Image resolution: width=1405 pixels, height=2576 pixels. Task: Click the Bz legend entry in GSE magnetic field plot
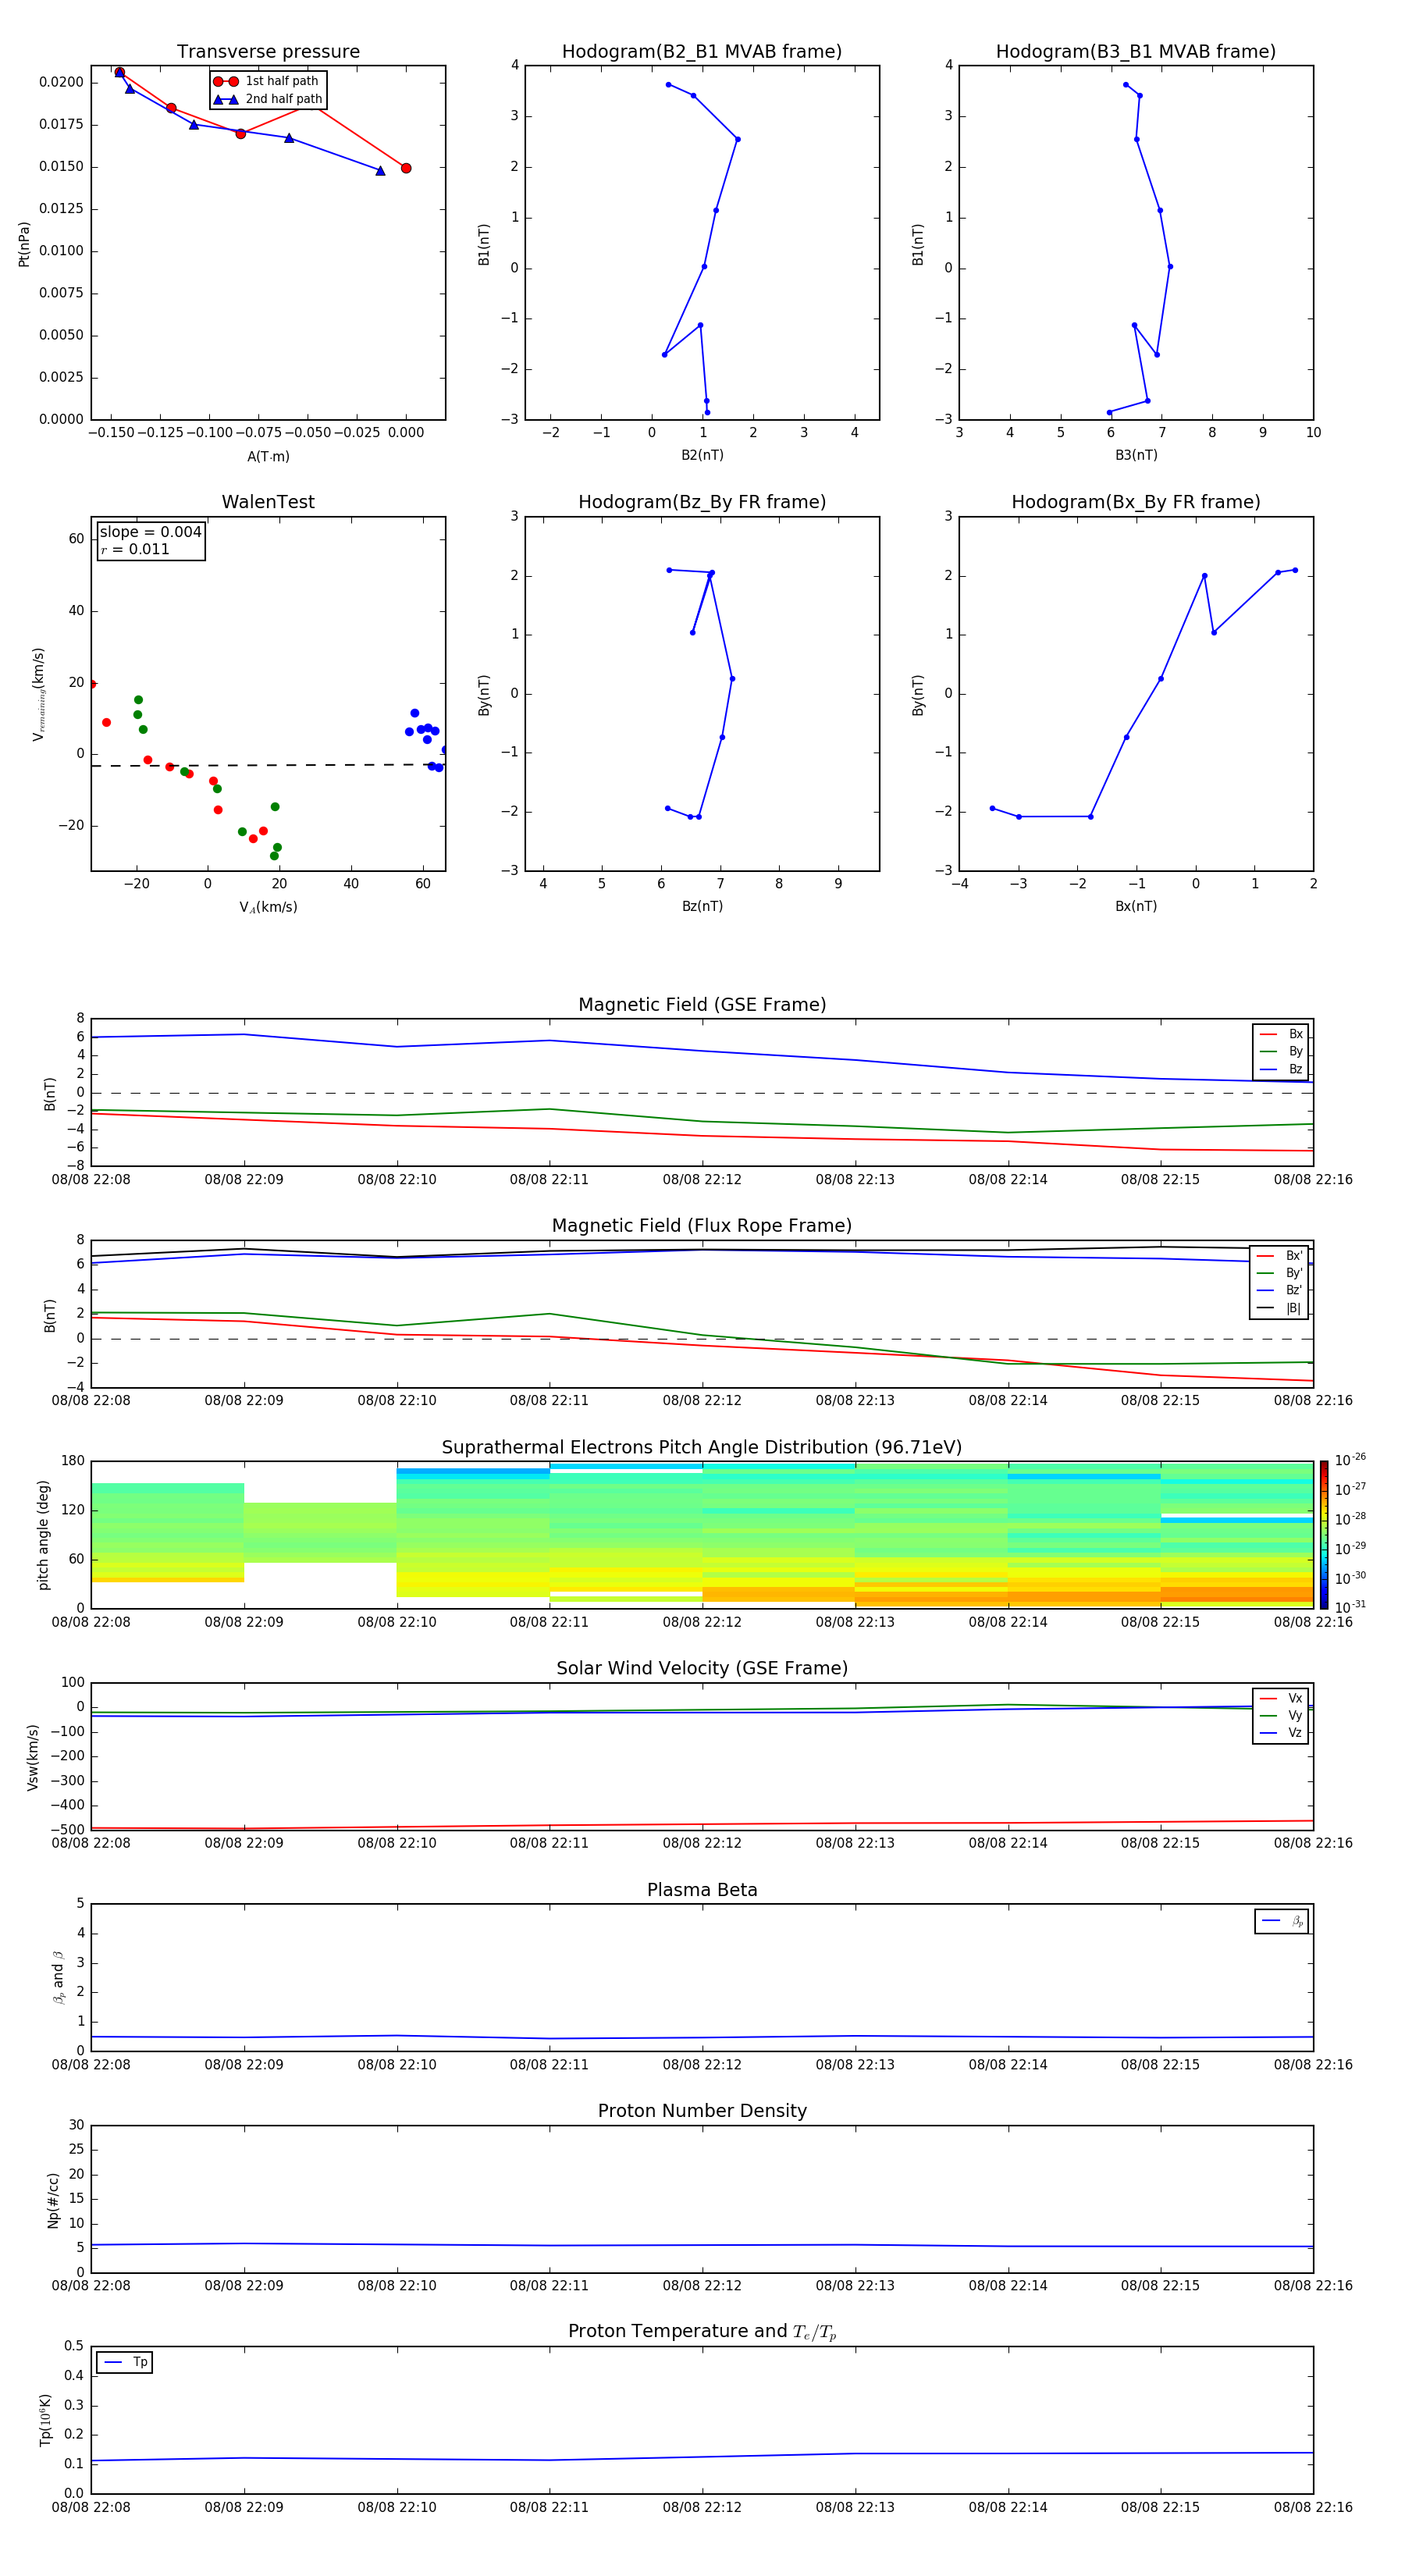click(x=1281, y=1070)
